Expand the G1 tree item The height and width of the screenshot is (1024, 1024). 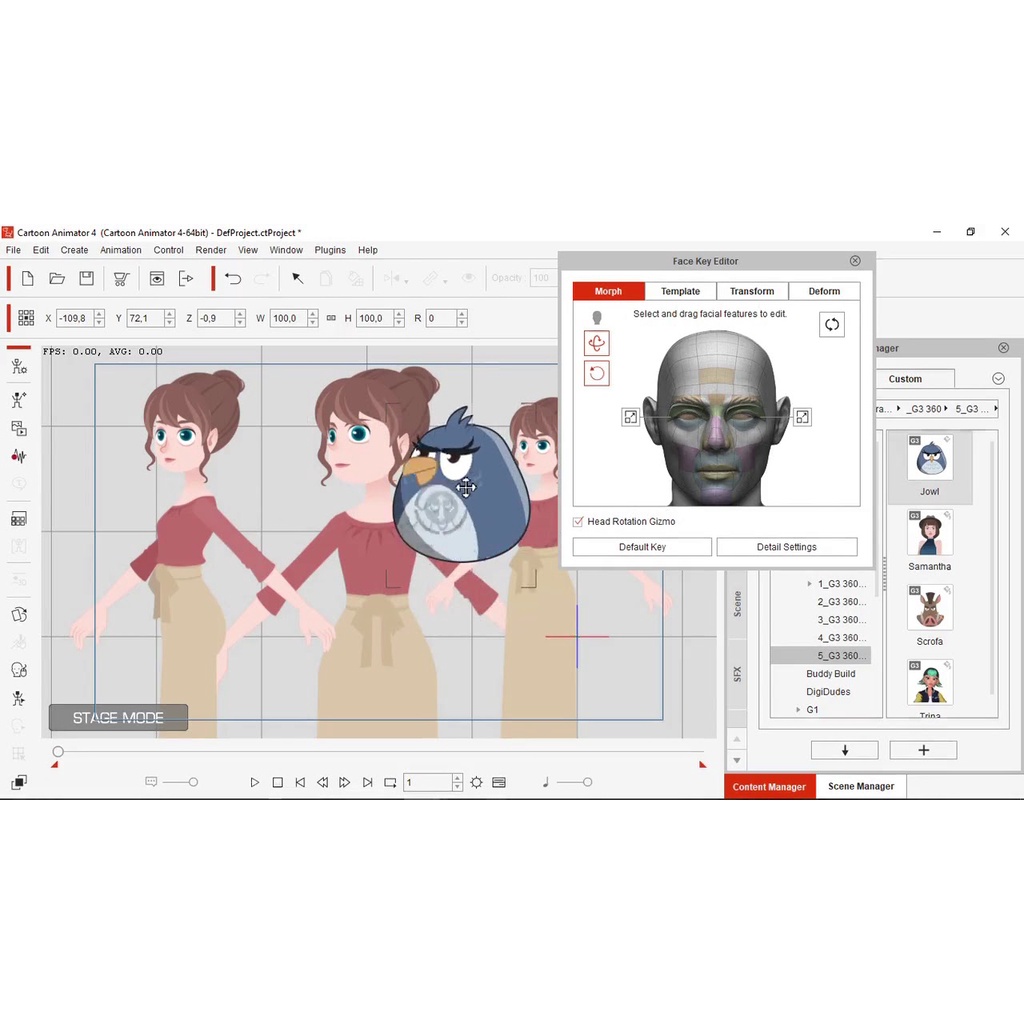click(798, 710)
